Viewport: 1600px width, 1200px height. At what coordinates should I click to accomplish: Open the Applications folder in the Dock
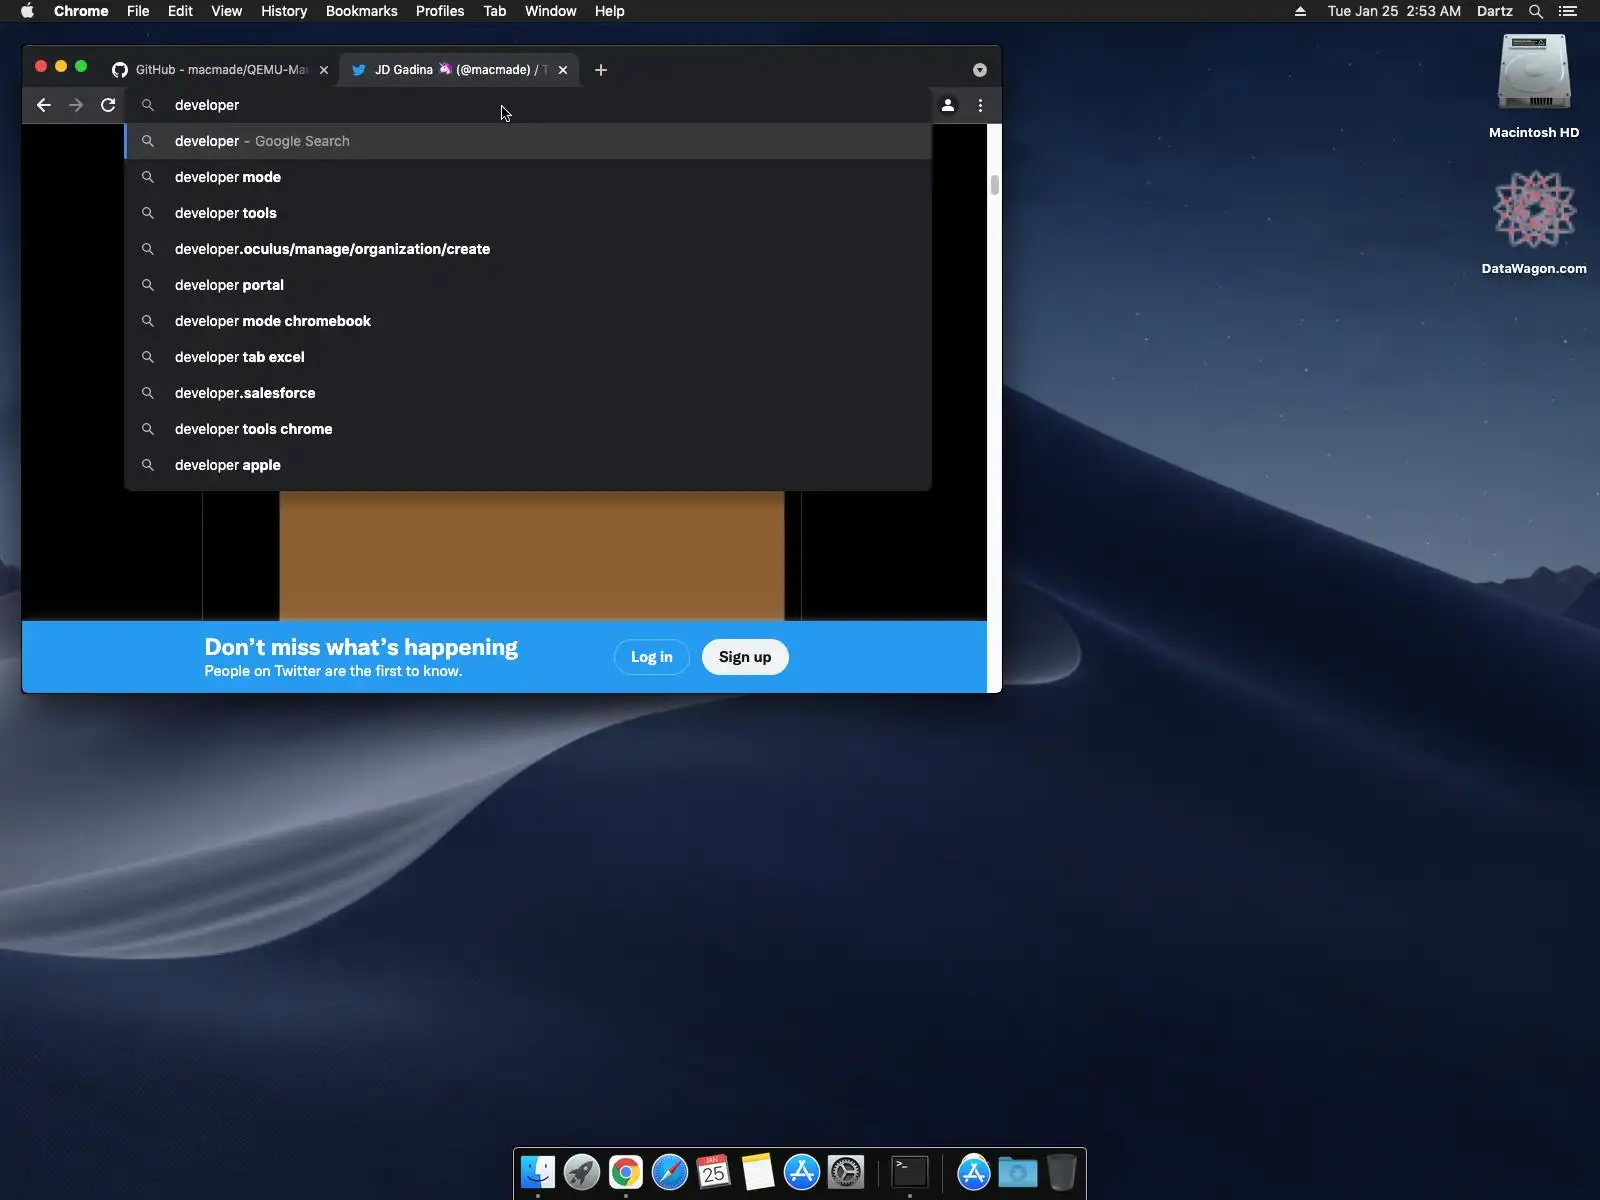pyautogui.click(x=974, y=1172)
